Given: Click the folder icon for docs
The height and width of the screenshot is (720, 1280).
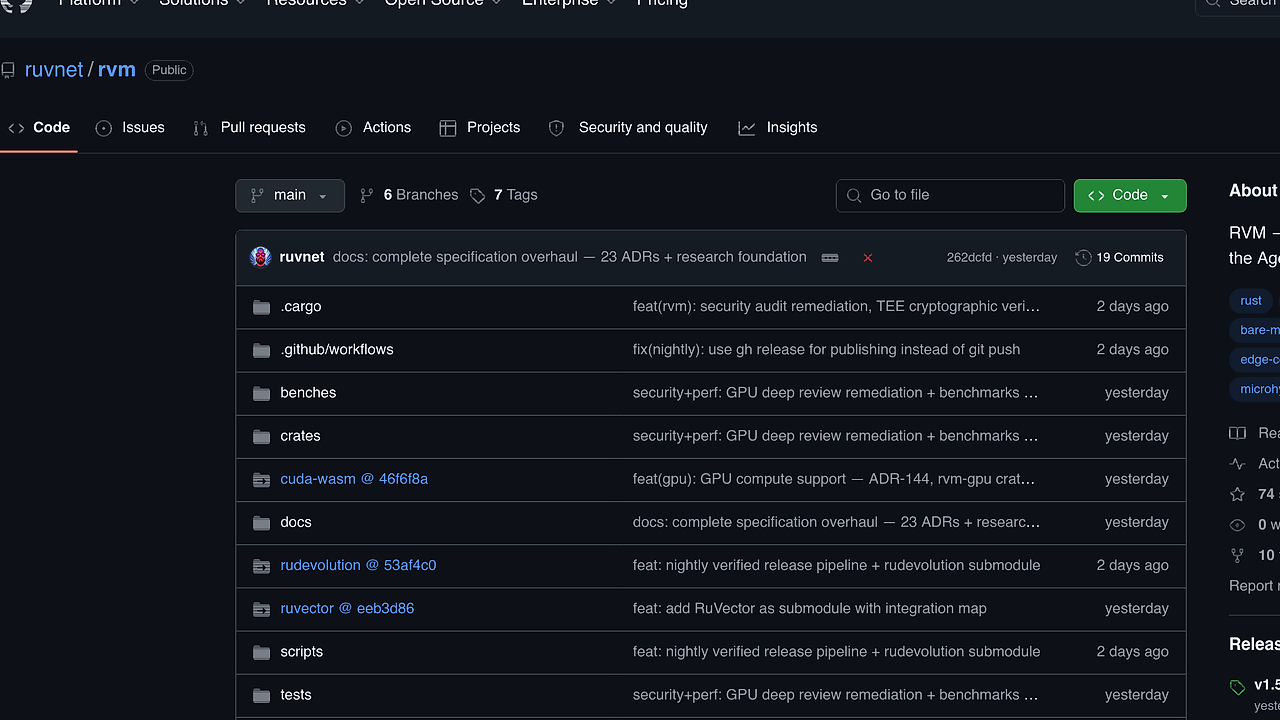Looking at the screenshot, I should pos(262,523).
